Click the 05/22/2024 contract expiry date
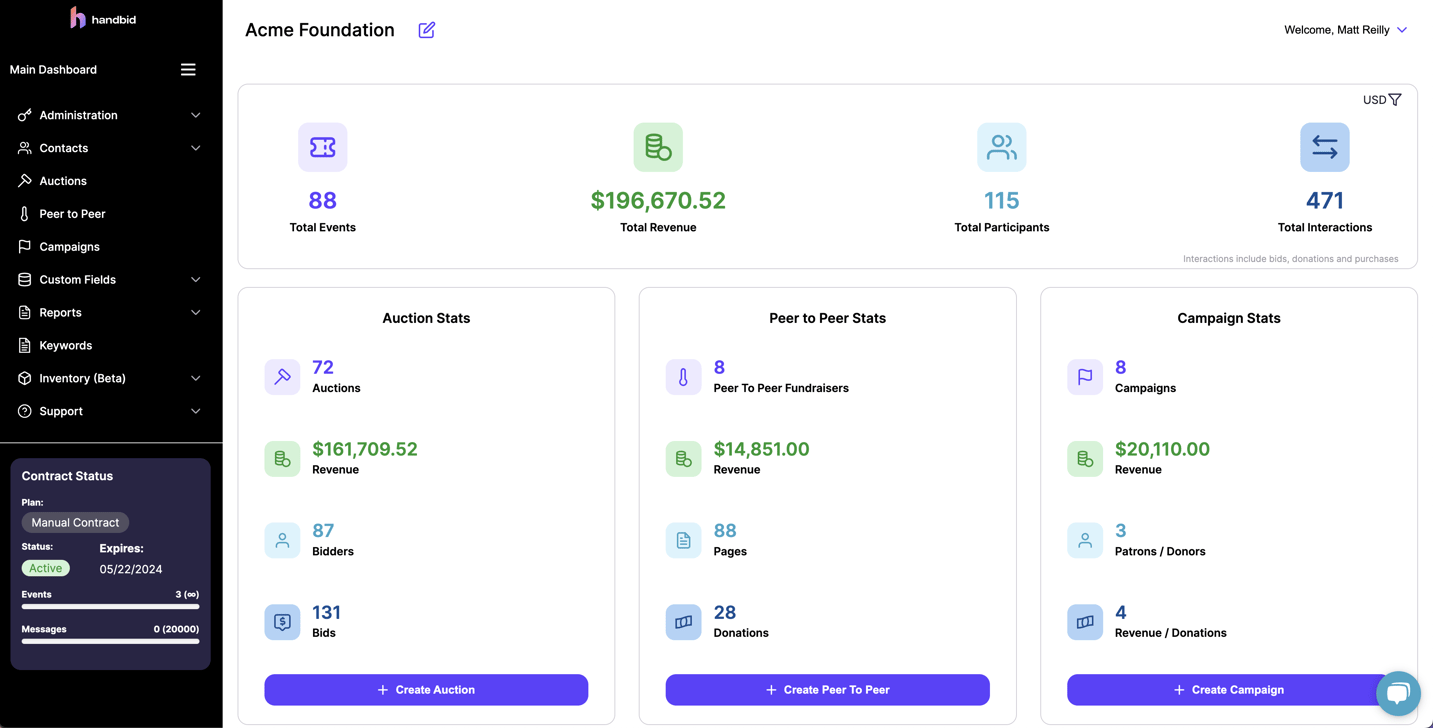Screen dimensions: 1433x728 point(131,569)
